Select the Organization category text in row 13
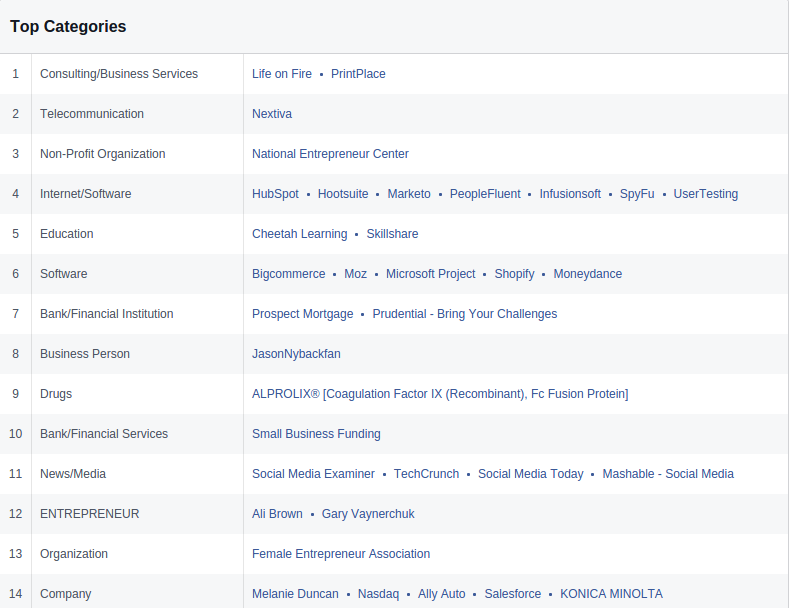The height and width of the screenshot is (608, 789). tap(74, 554)
